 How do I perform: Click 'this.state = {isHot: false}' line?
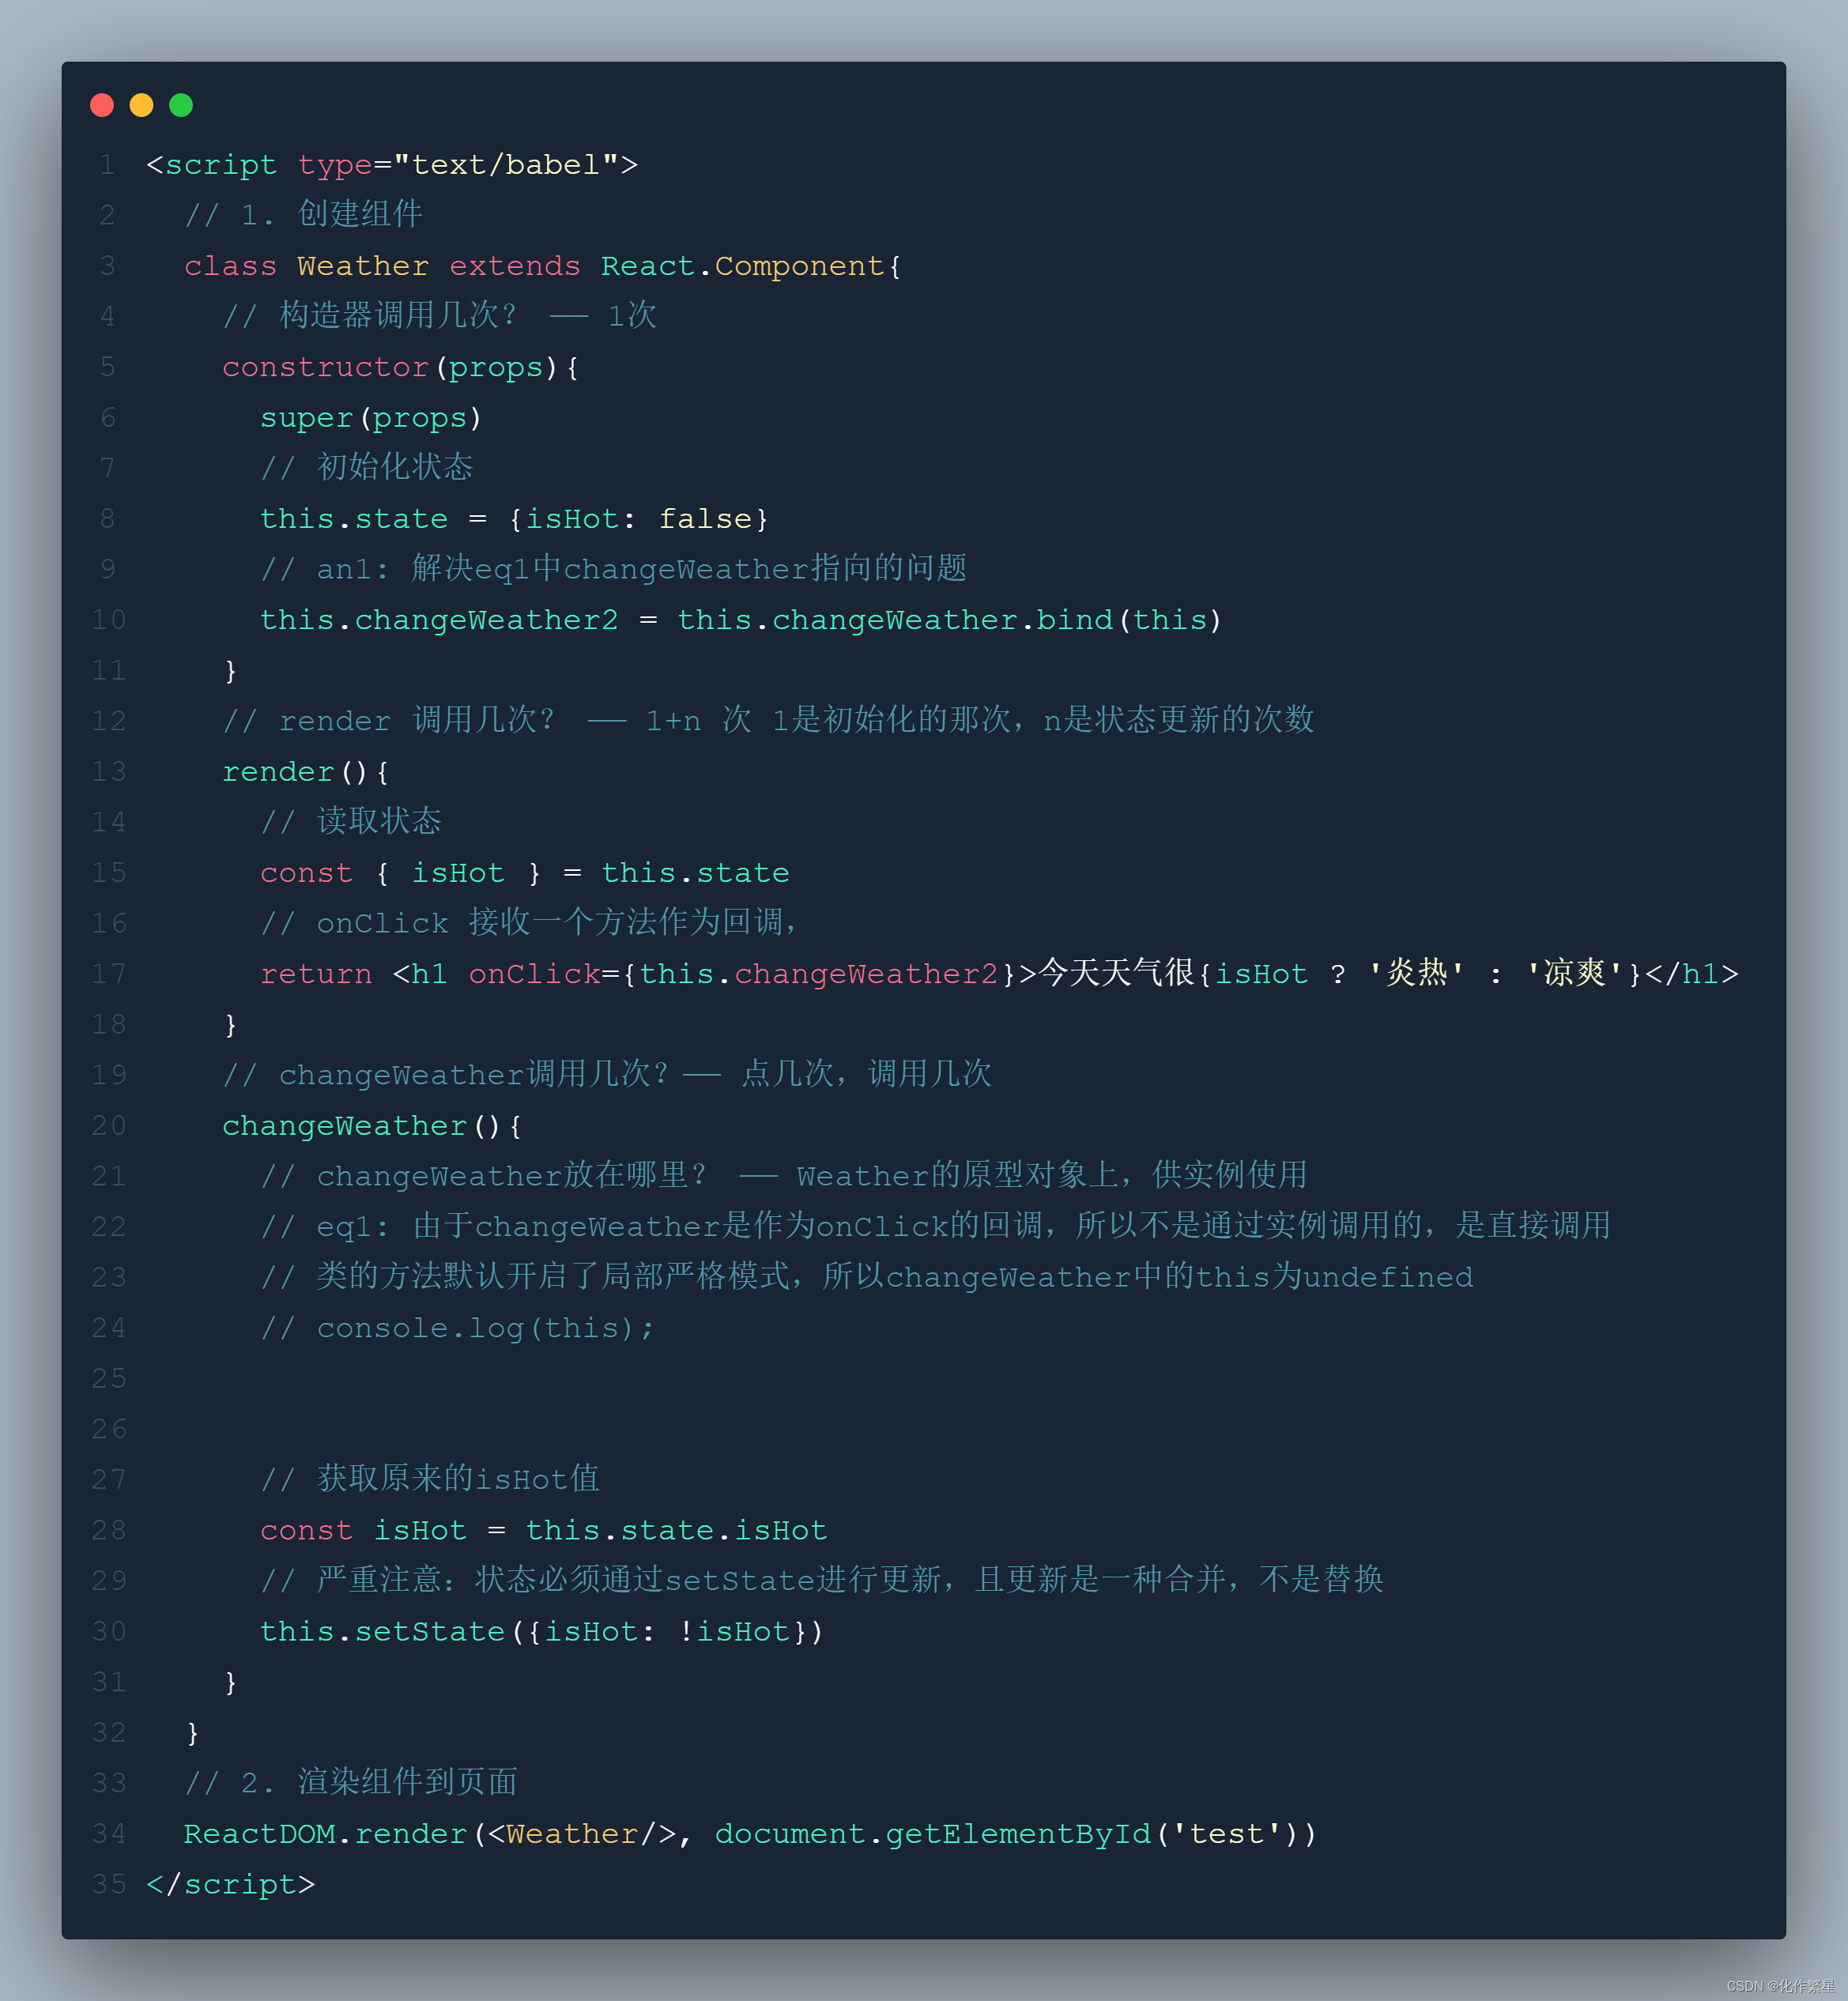click(x=514, y=519)
